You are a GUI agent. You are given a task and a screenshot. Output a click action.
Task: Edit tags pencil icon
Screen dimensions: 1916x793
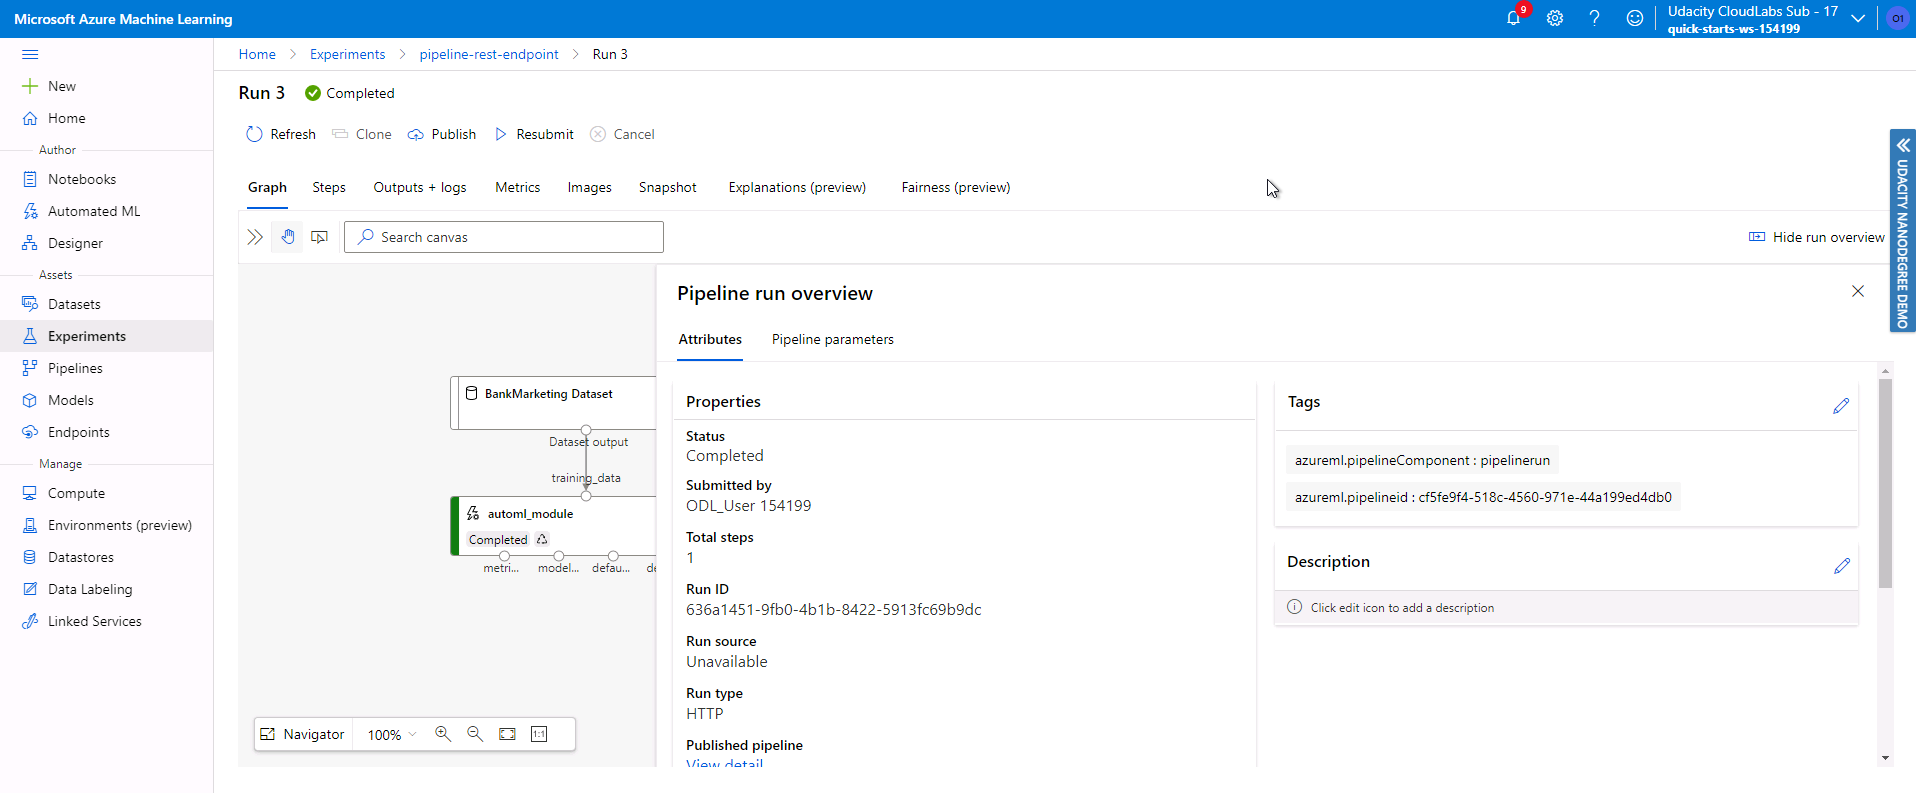pyautogui.click(x=1841, y=405)
